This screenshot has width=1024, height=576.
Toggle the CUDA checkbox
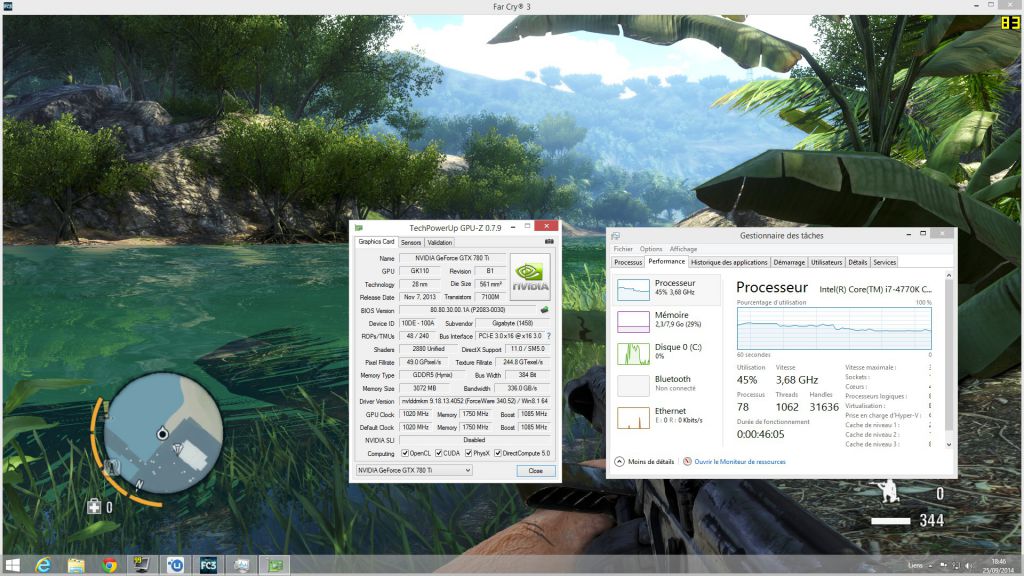click(439, 453)
